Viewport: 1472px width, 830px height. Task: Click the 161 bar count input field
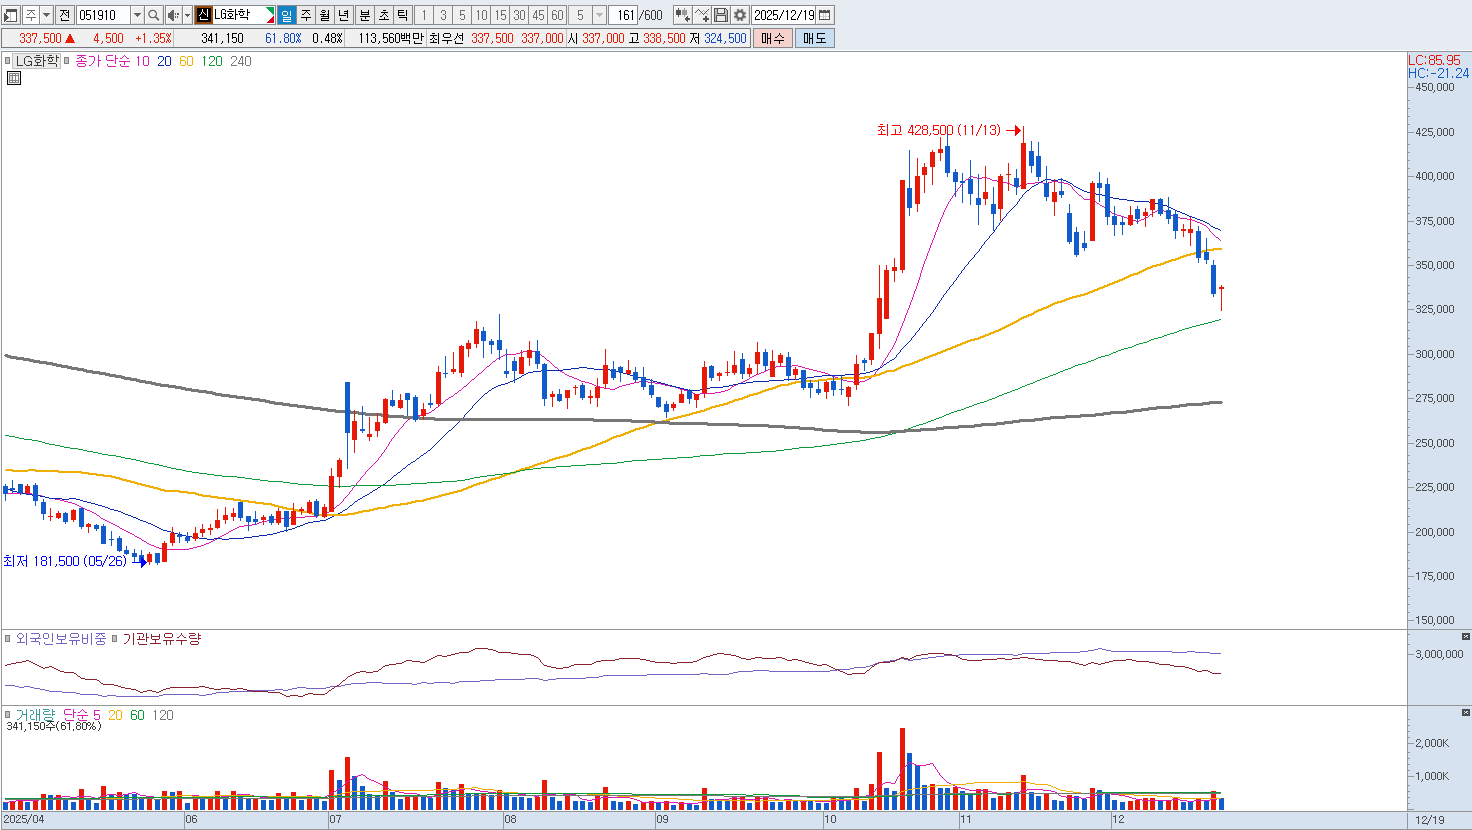[x=625, y=15]
